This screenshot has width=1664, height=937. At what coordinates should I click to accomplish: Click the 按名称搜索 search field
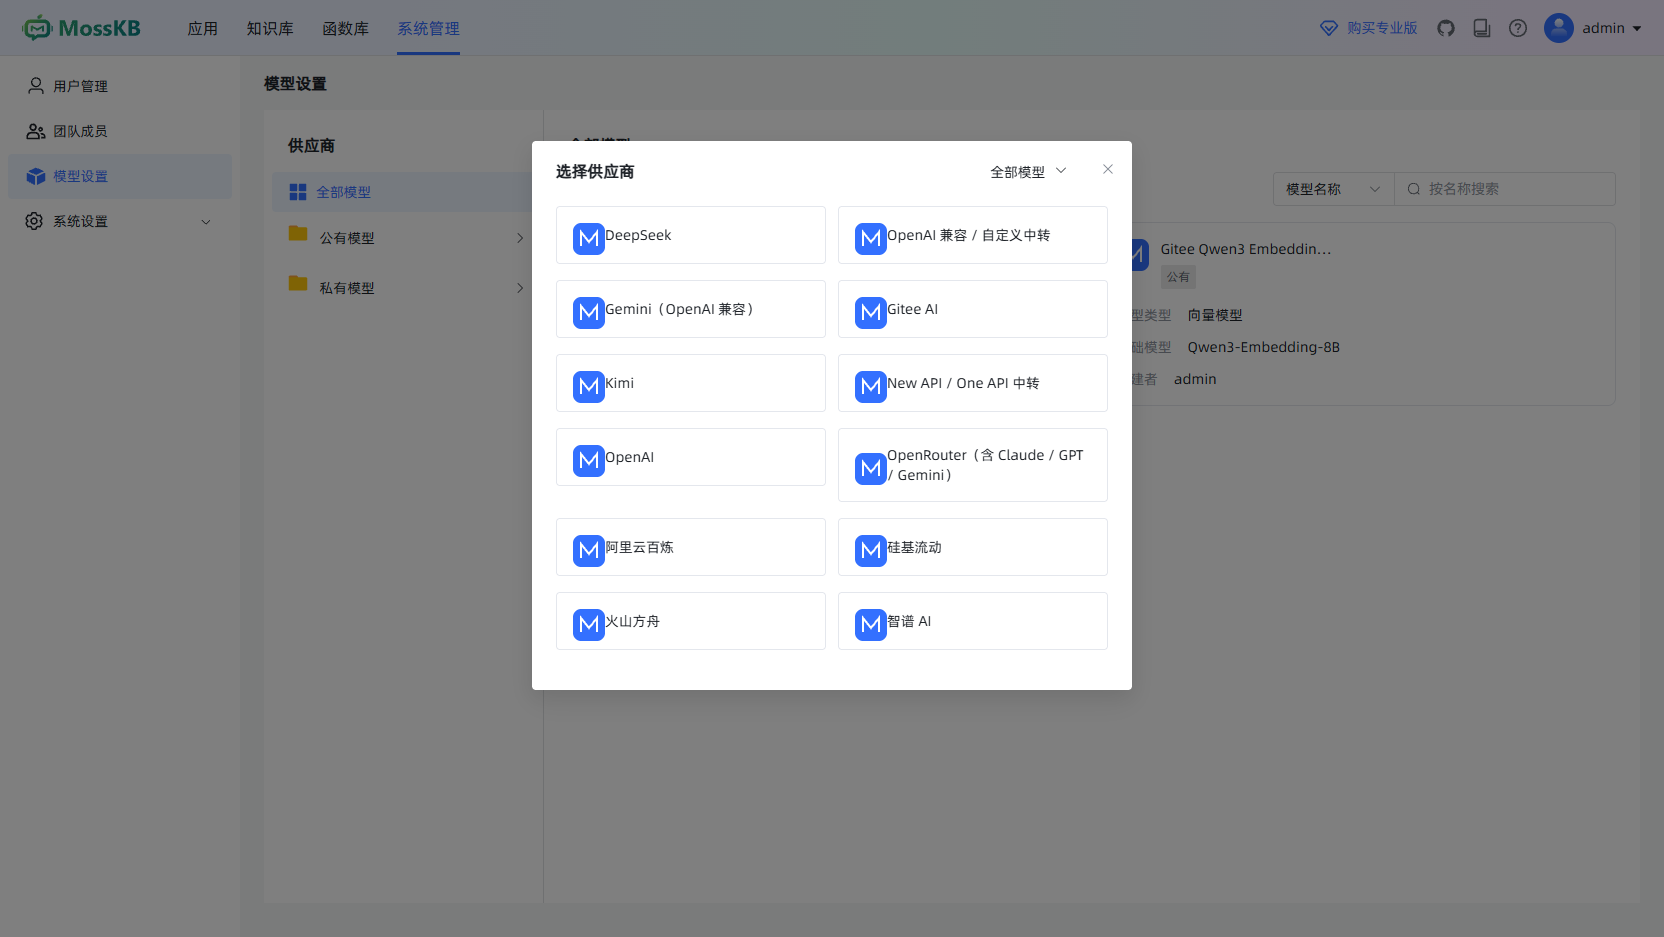coord(1505,189)
